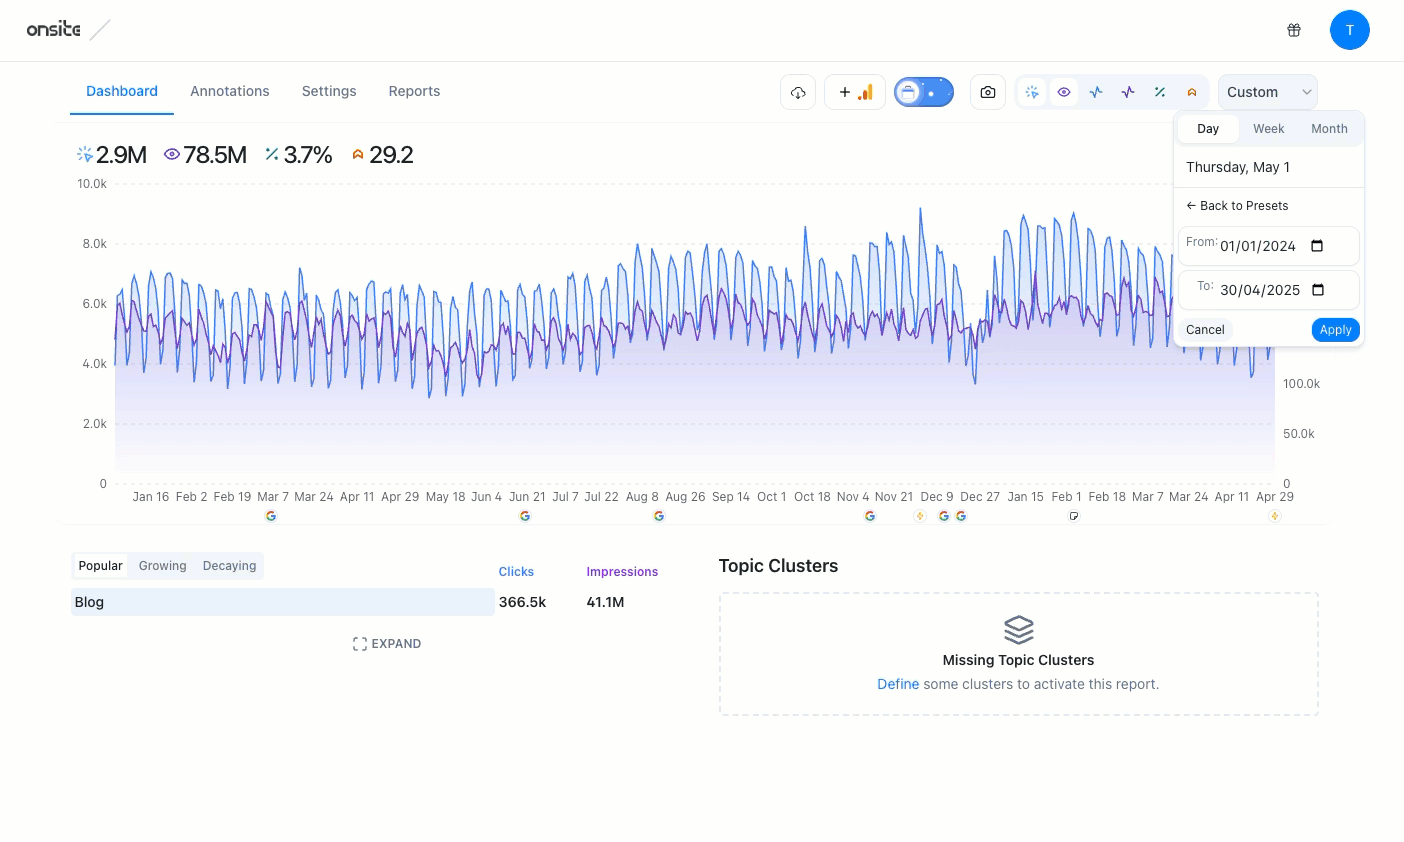Open the Custom date range dropdown

1267,92
